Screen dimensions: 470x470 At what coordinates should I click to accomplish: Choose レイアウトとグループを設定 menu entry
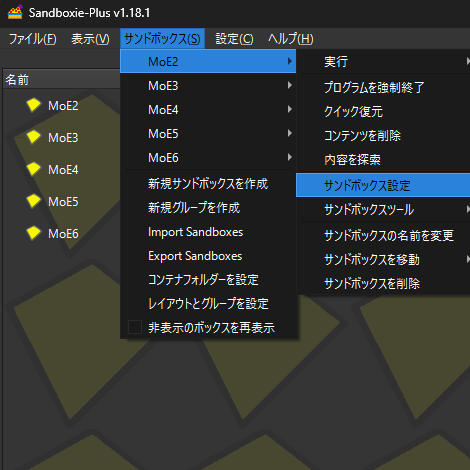point(208,304)
